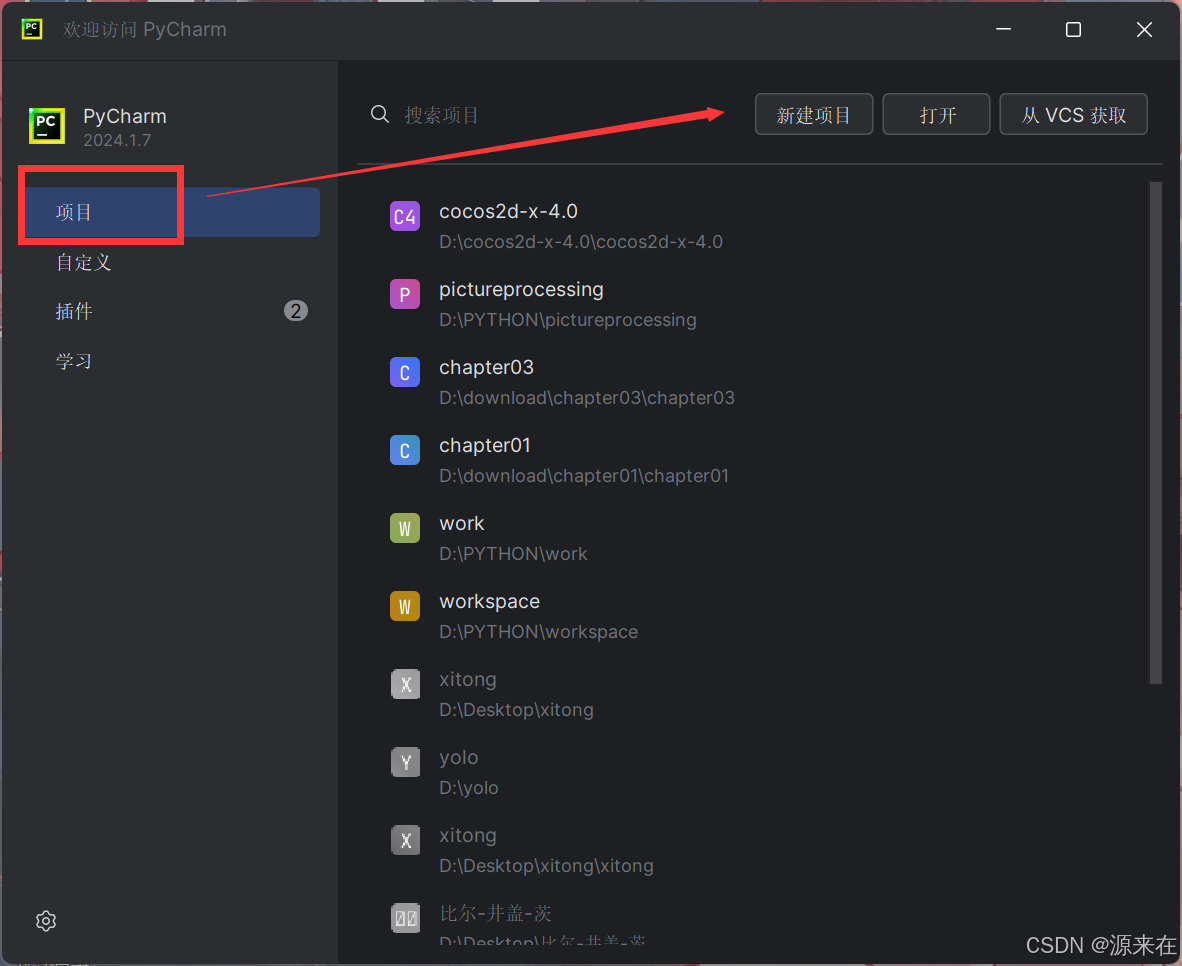
Task: Click the workspace W project icon
Action: [405, 606]
